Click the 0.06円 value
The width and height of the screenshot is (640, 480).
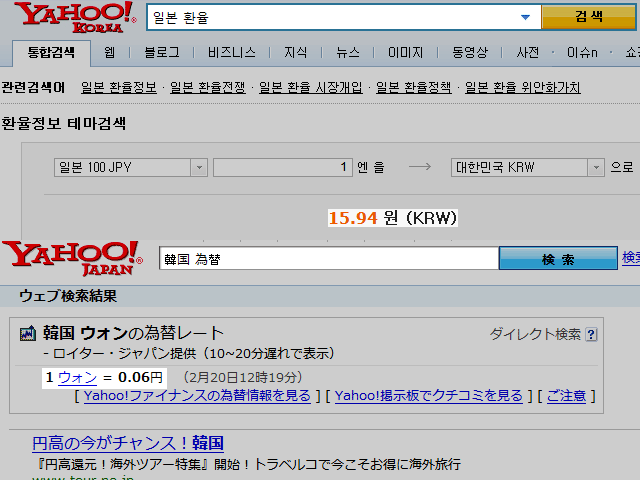pos(140,377)
